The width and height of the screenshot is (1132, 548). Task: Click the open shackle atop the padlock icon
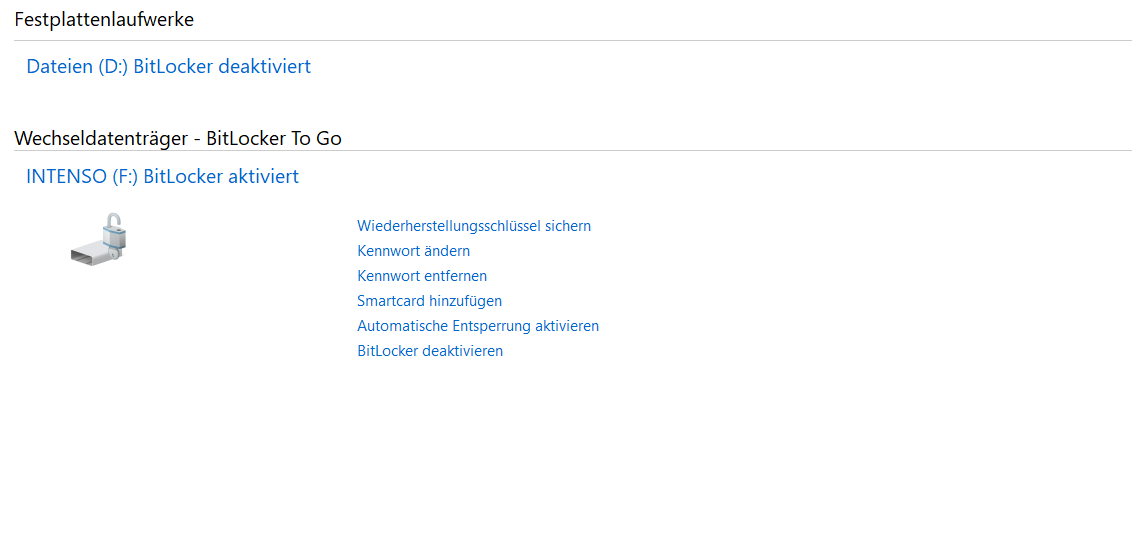[x=116, y=220]
